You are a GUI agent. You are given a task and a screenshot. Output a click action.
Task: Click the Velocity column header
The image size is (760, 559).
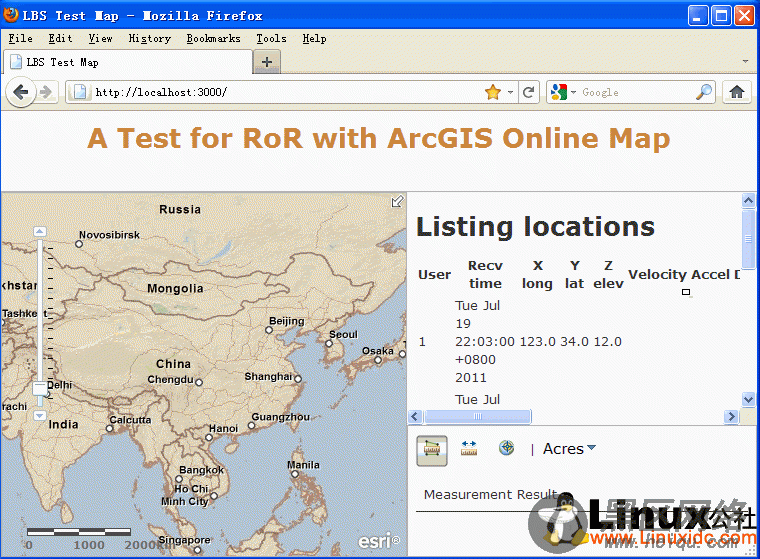tap(658, 274)
